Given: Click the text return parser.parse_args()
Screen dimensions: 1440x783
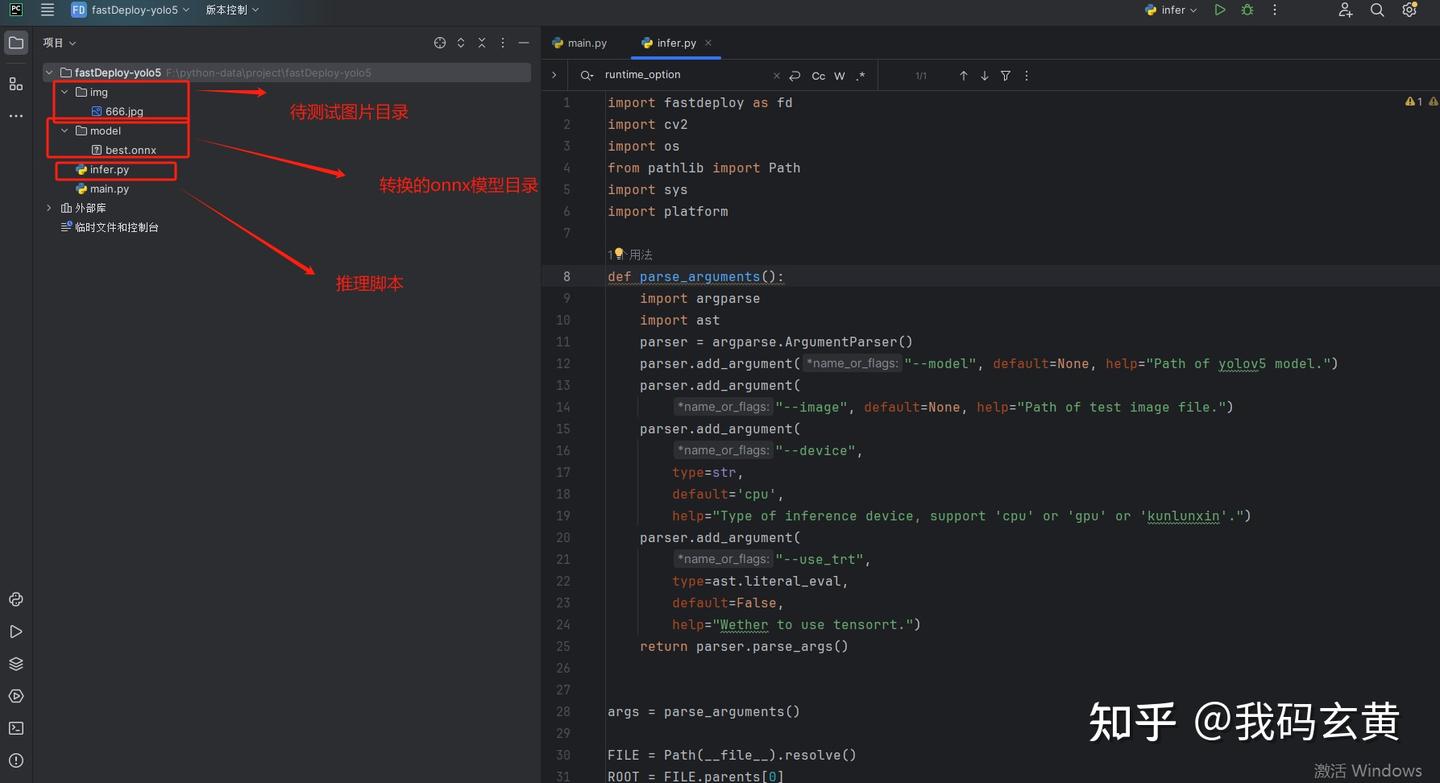Looking at the screenshot, I should [x=744, y=647].
